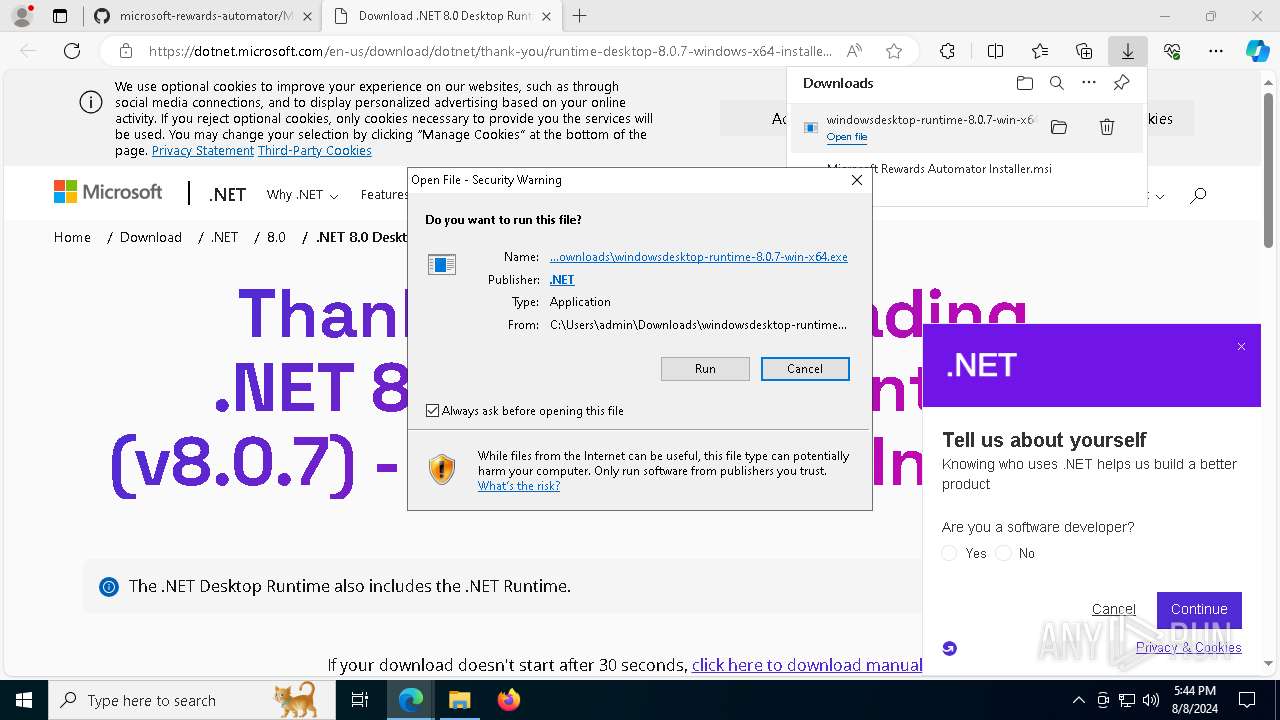Screen dimensions: 1280x720
Task: Open Task View in taskbar
Action: [x=360, y=701]
